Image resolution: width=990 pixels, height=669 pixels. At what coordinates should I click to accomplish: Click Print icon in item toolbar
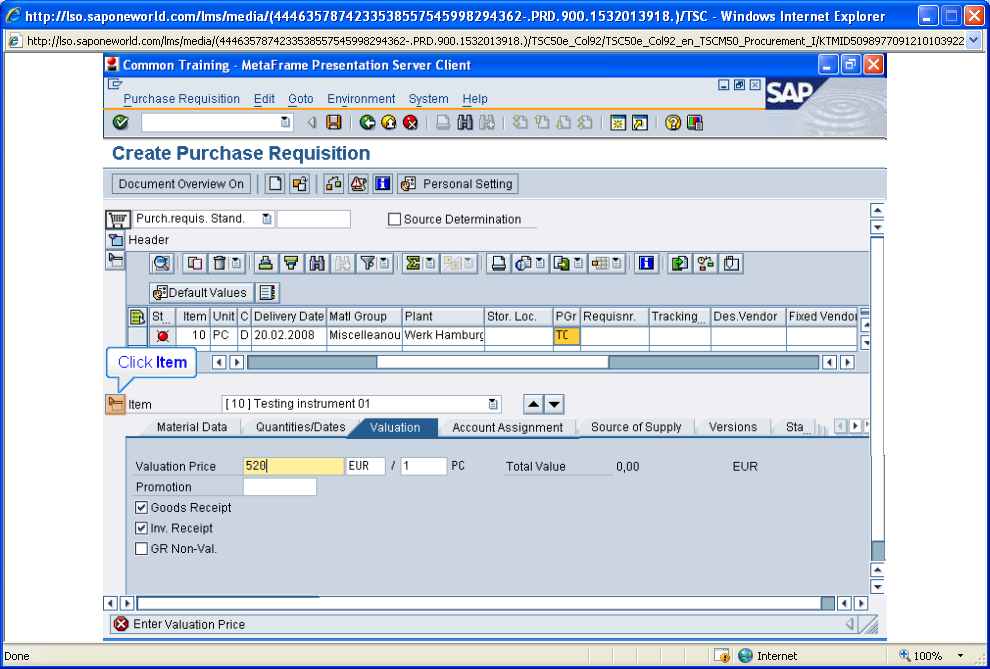click(499, 263)
